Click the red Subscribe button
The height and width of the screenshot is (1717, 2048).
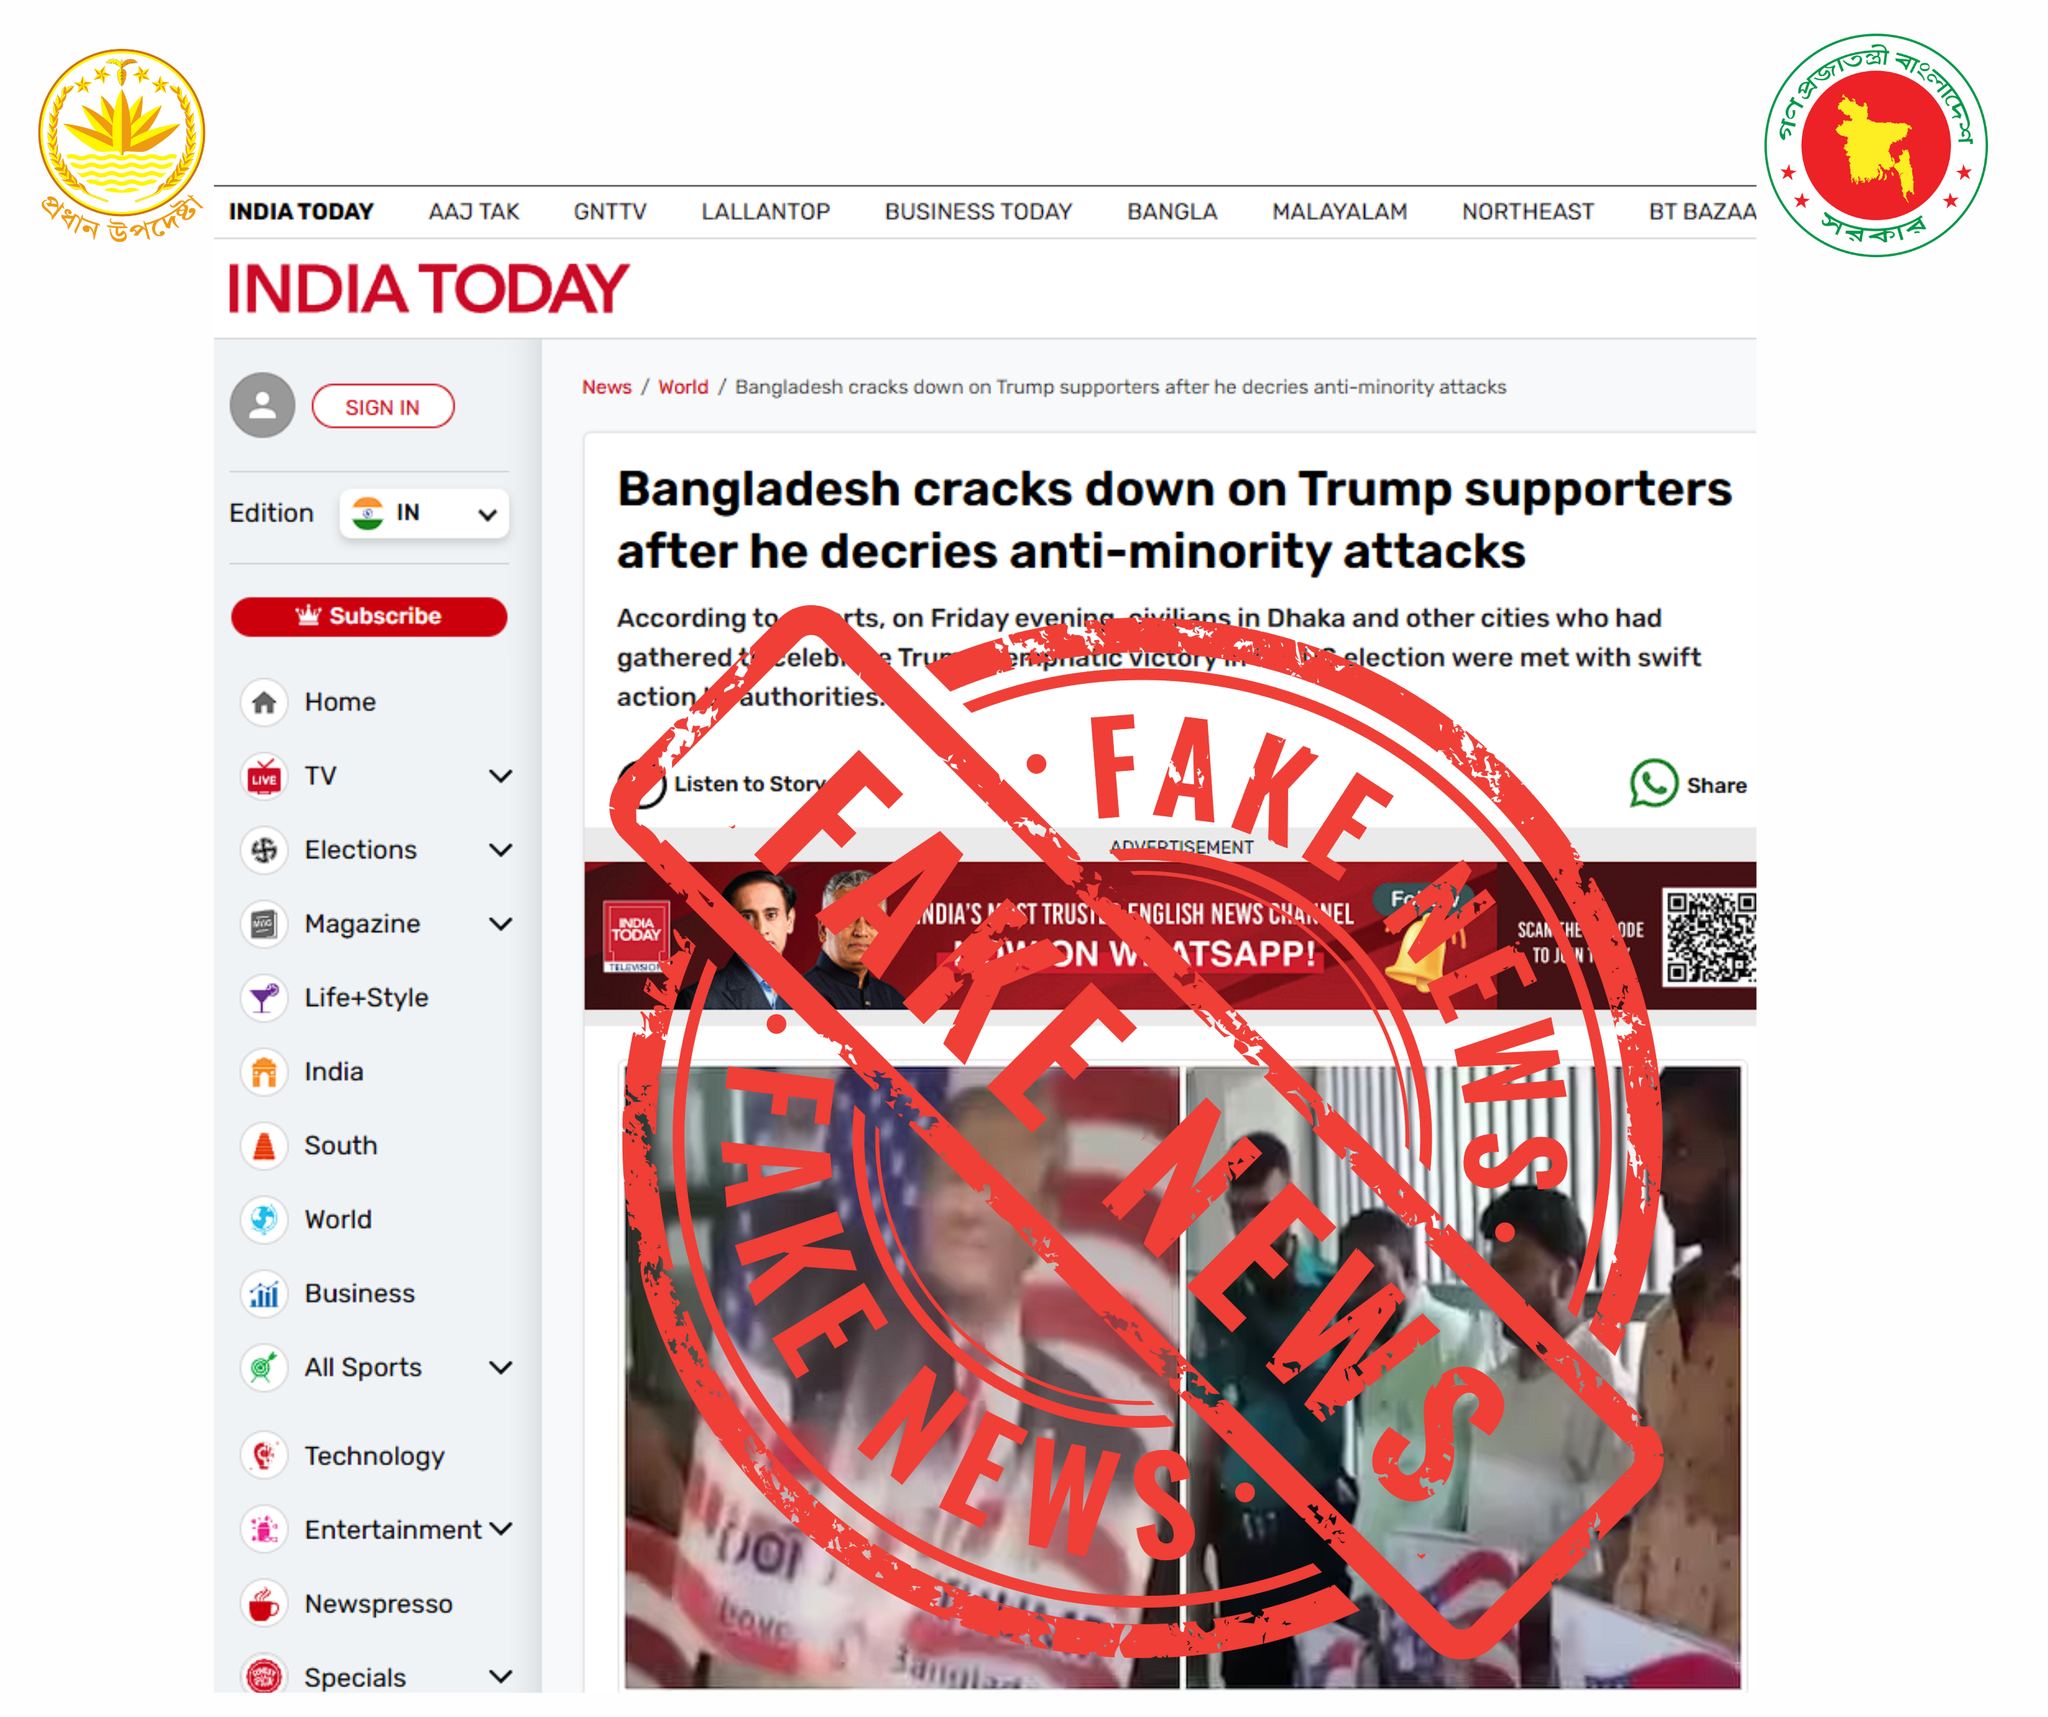369,616
